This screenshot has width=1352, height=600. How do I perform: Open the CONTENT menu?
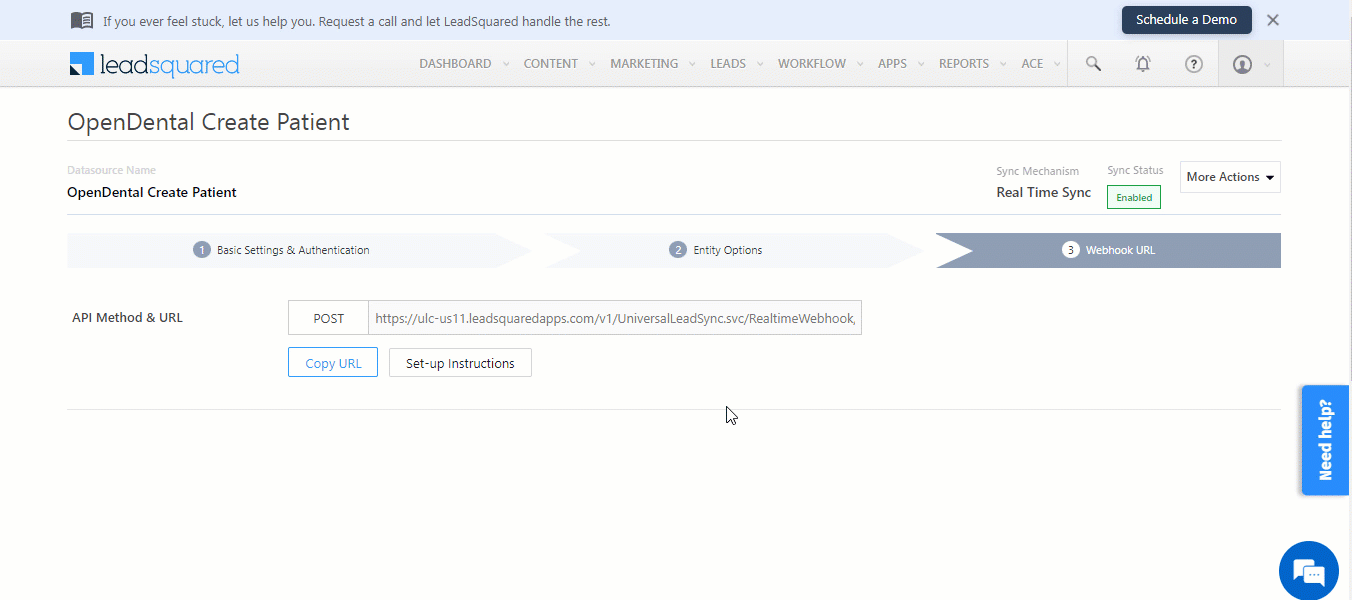[x=550, y=63]
